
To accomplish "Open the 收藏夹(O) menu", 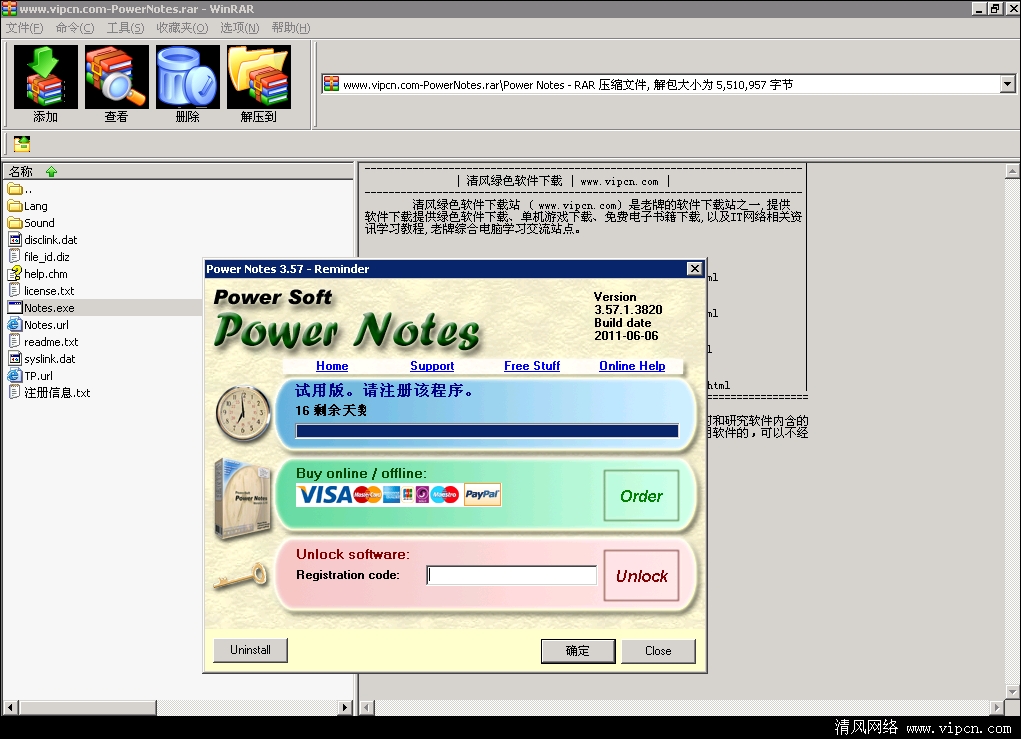I will click(182, 27).
